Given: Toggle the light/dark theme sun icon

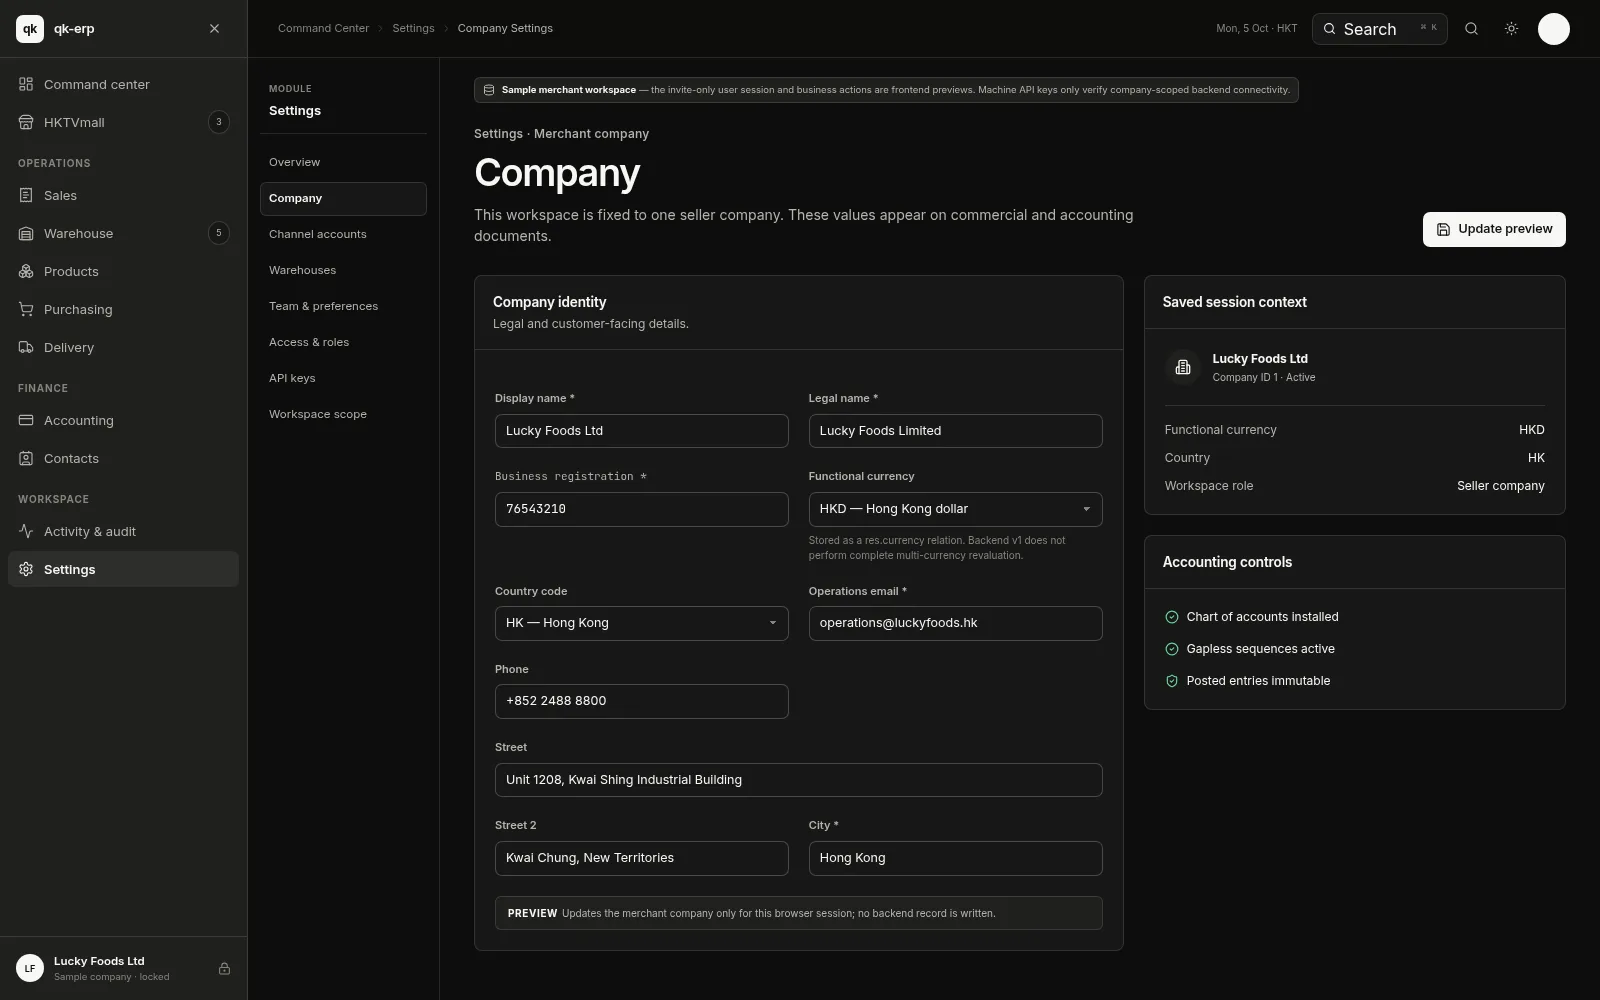Looking at the screenshot, I should (x=1511, y=29).
